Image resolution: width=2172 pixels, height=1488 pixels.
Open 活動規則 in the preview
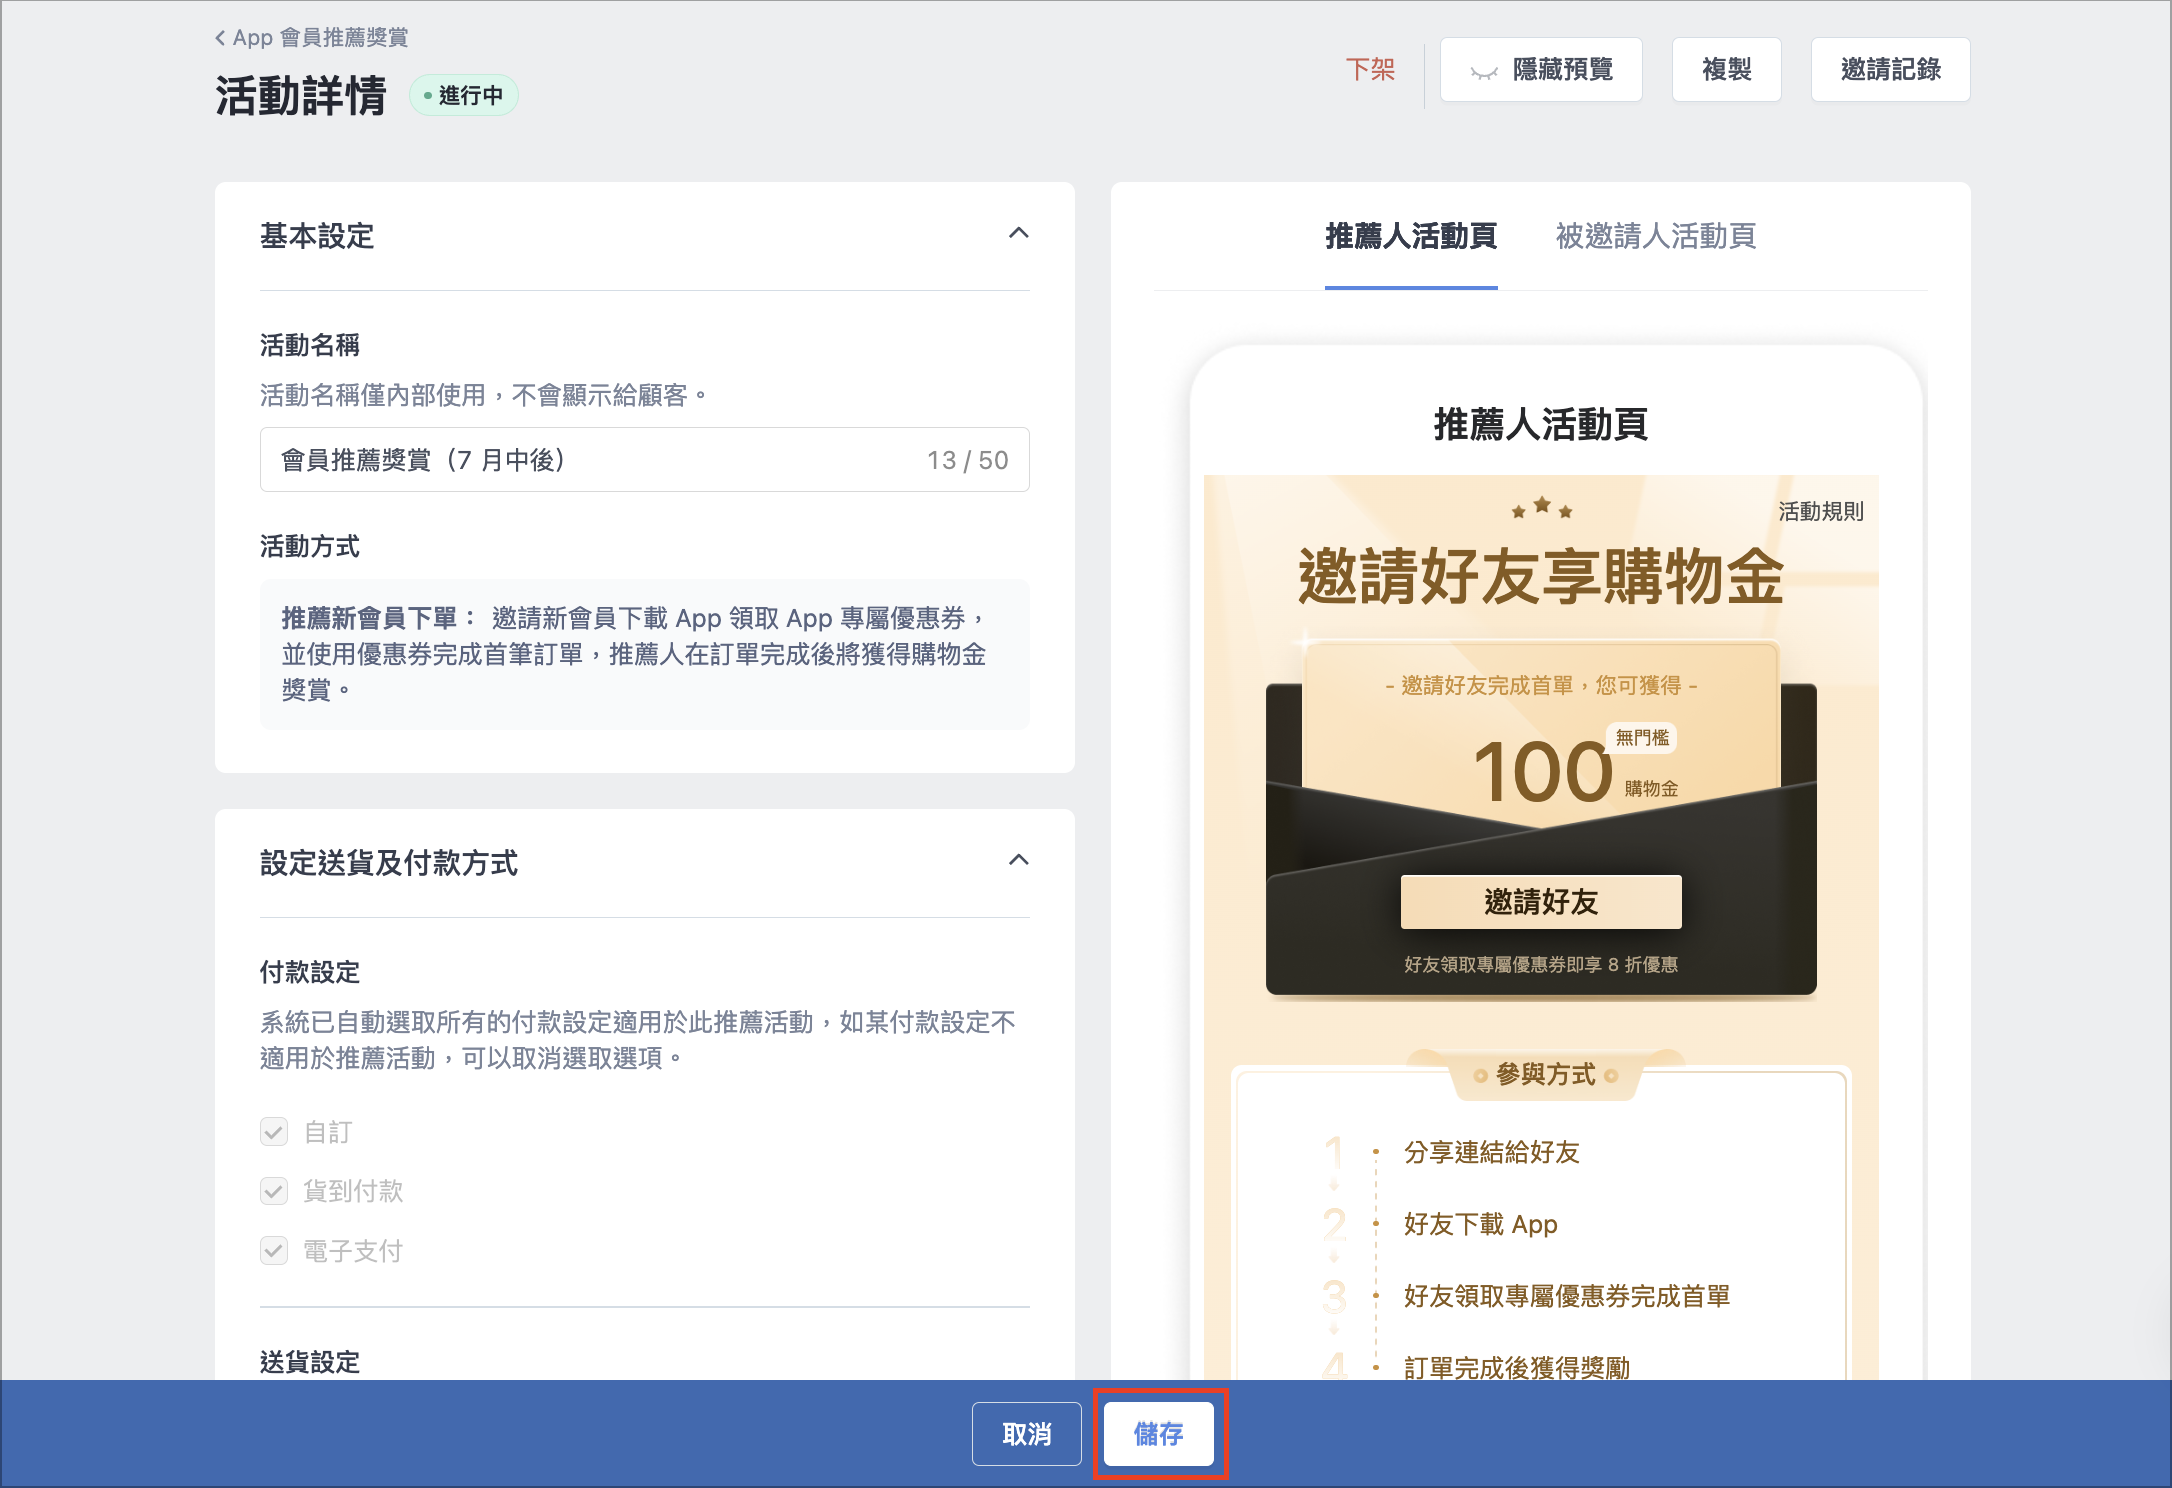(1821, 512)
